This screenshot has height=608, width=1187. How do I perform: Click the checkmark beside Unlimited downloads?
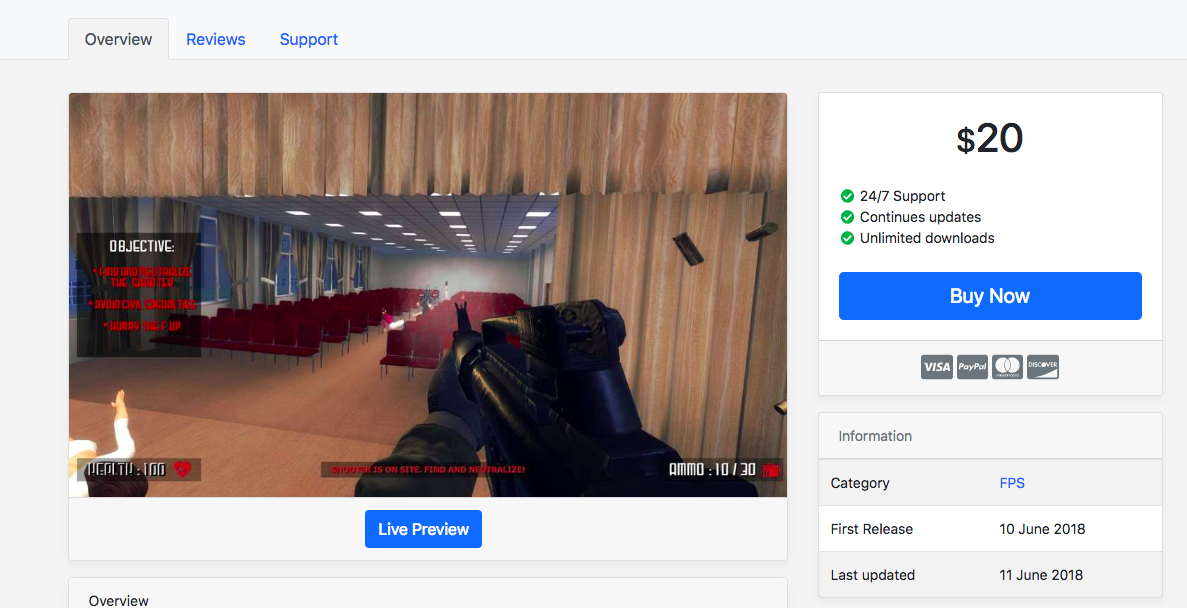click(x=847, y=238)
